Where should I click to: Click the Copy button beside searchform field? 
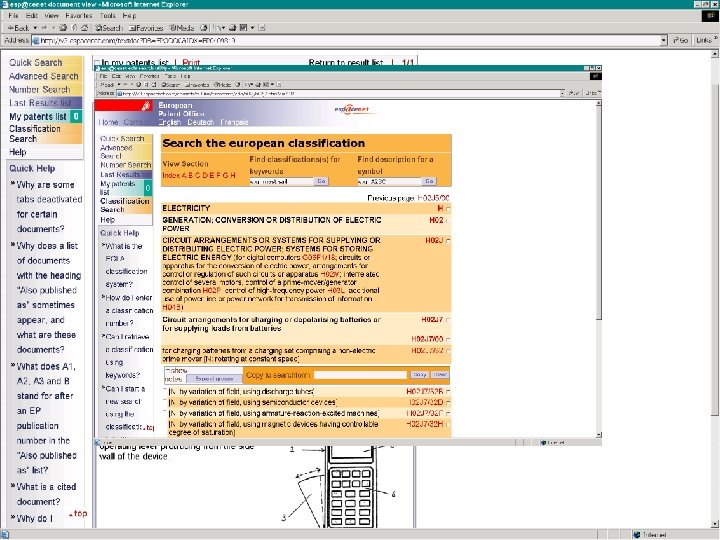(419, 375)
